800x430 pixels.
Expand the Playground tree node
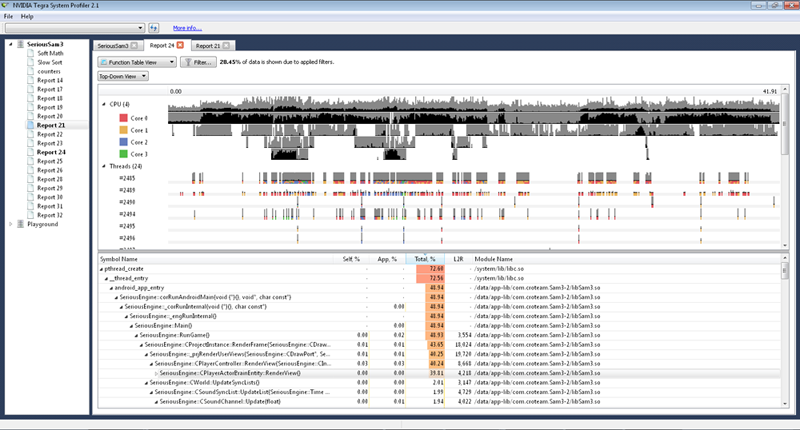point(11,224)
